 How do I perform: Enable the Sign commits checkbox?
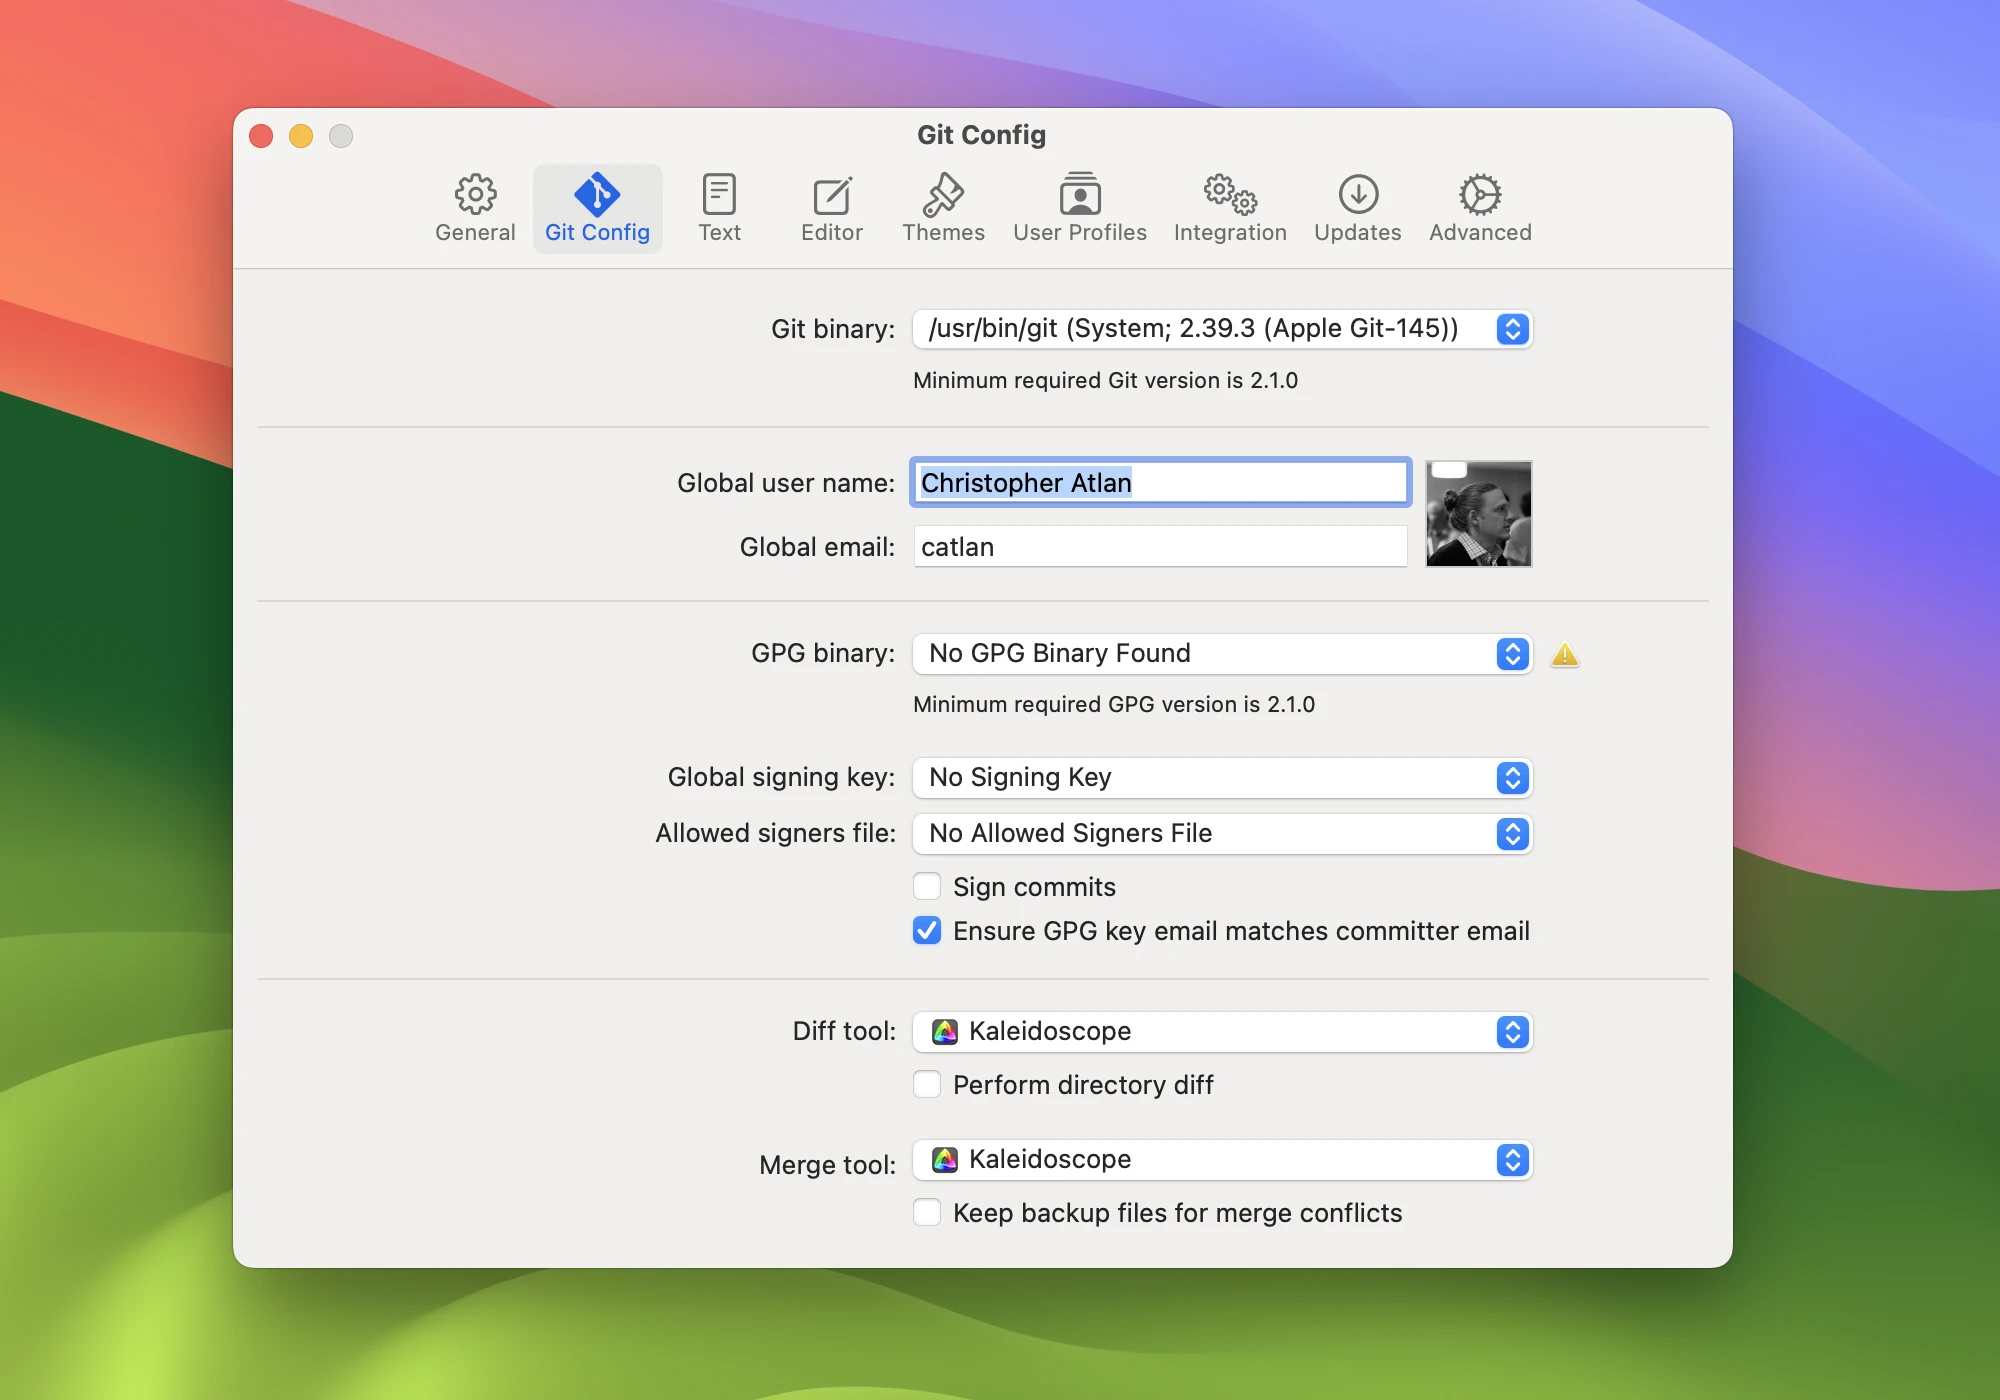click(927, 887)
